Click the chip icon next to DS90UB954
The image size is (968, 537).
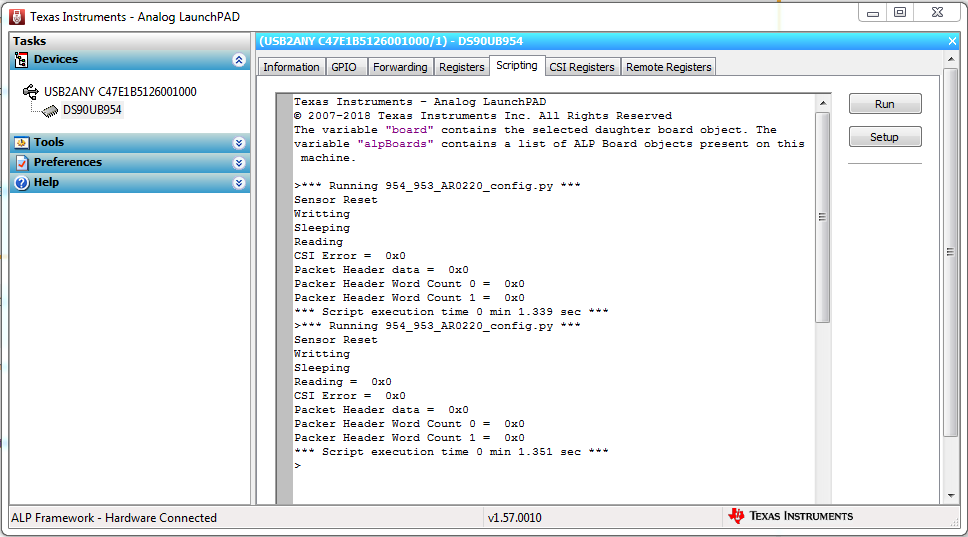tap(49, 110)
